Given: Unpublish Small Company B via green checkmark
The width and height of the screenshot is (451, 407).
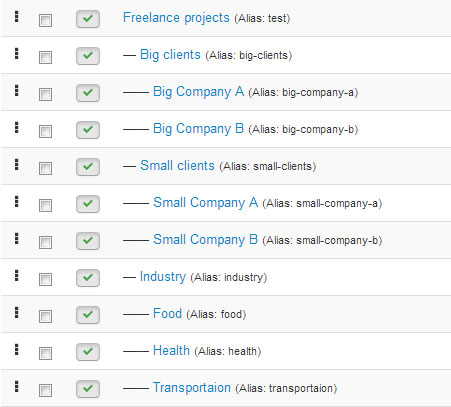Looking at the screenshot, I should (88, 241).
